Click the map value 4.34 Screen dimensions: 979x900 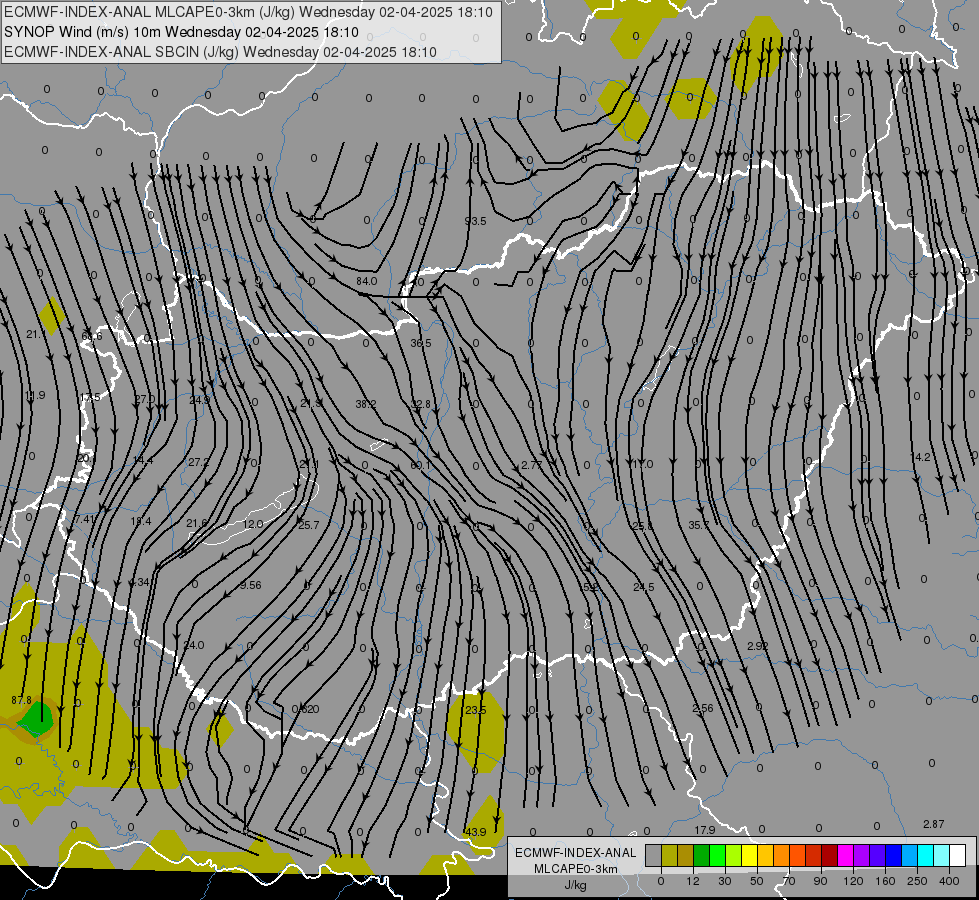coord(139,582)
